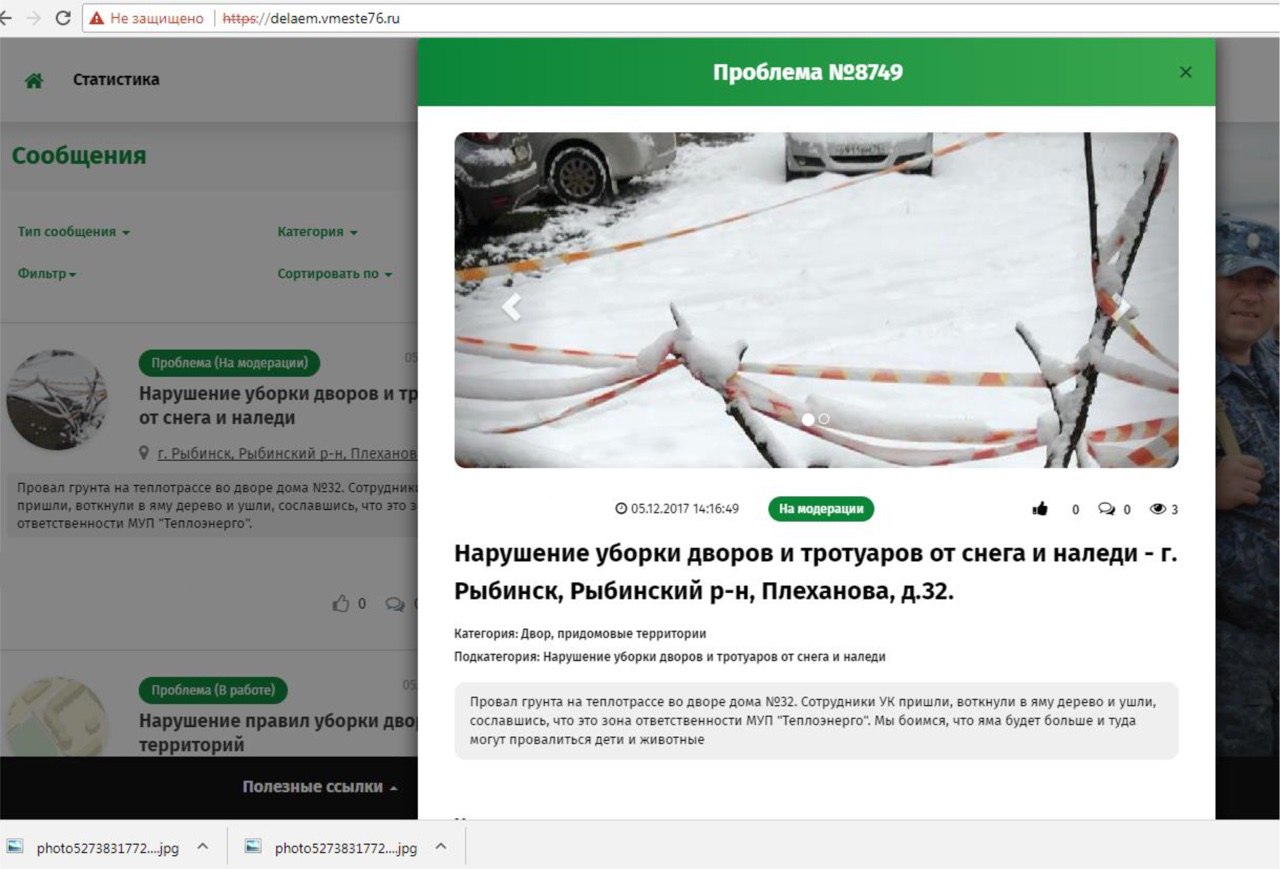Viewport: 1280px width, 869px height.
Task: Click the 'На модерации' status badge in dialog
Action: click(821, 509)
